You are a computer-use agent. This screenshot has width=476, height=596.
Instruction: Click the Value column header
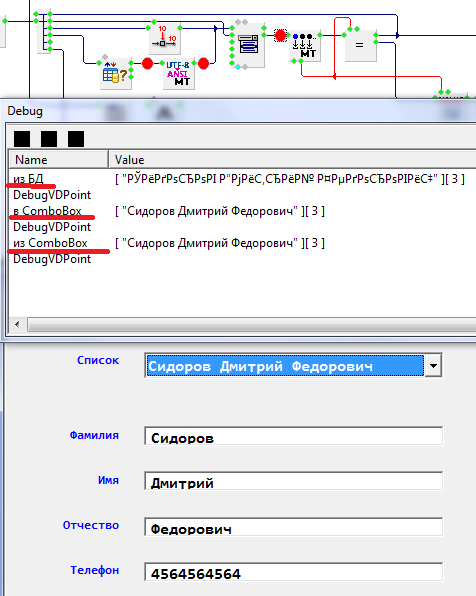click(x=292, y=160)
